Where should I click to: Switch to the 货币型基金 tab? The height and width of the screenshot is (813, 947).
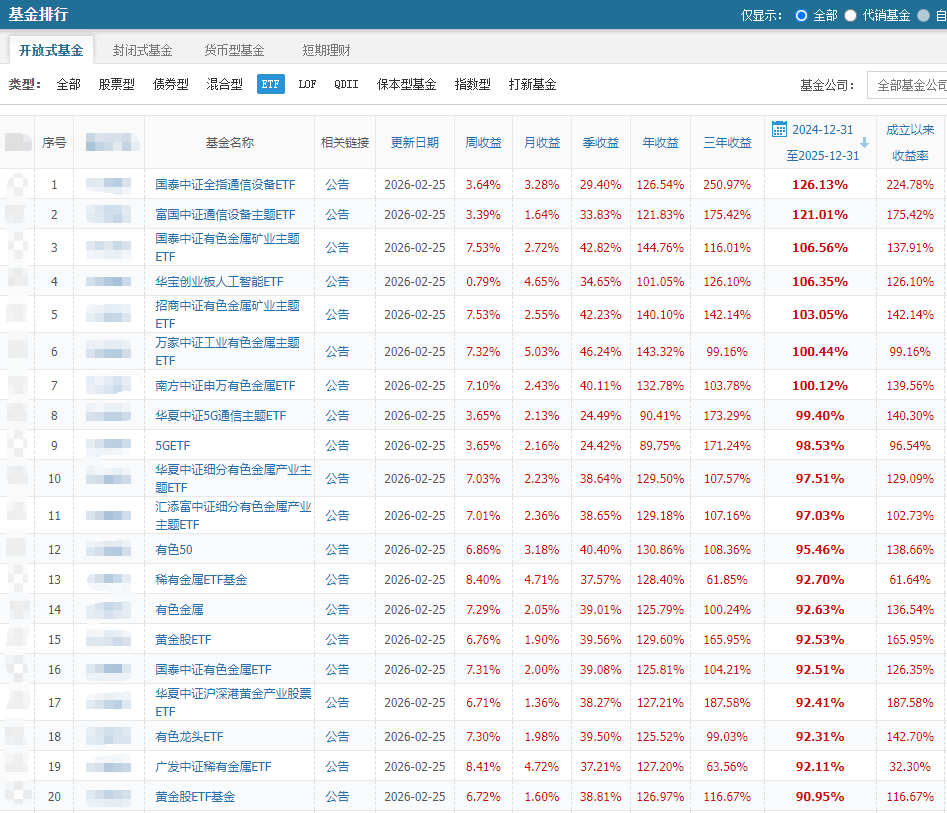(x=233, y=48)
